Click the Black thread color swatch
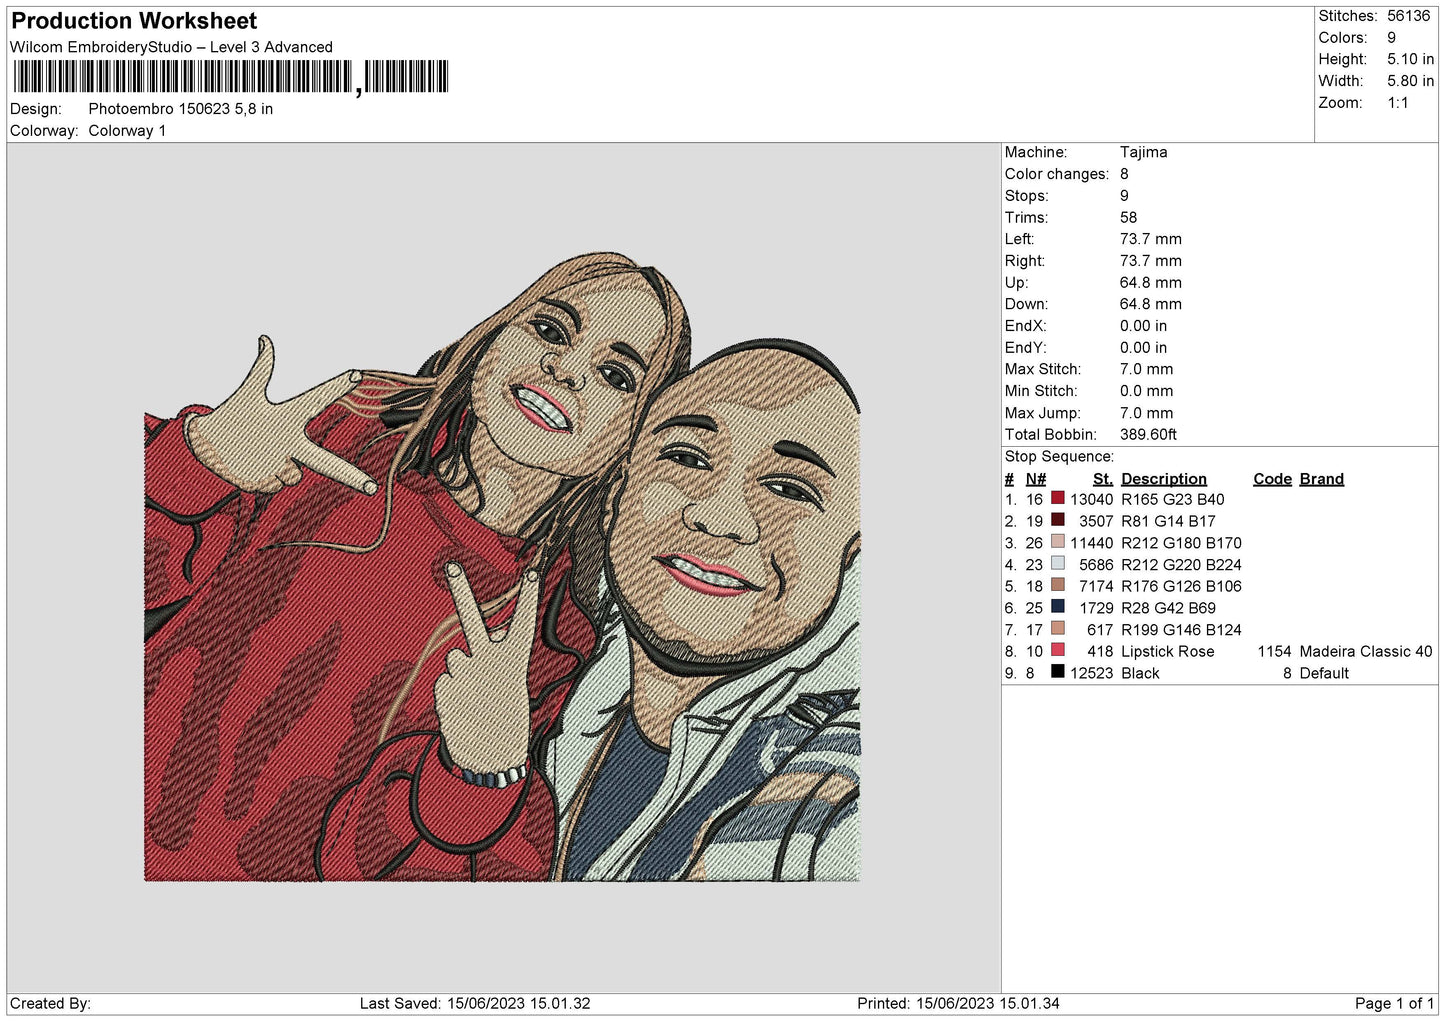The width and height of the screenshot is (1445, 1021). 1057,672
